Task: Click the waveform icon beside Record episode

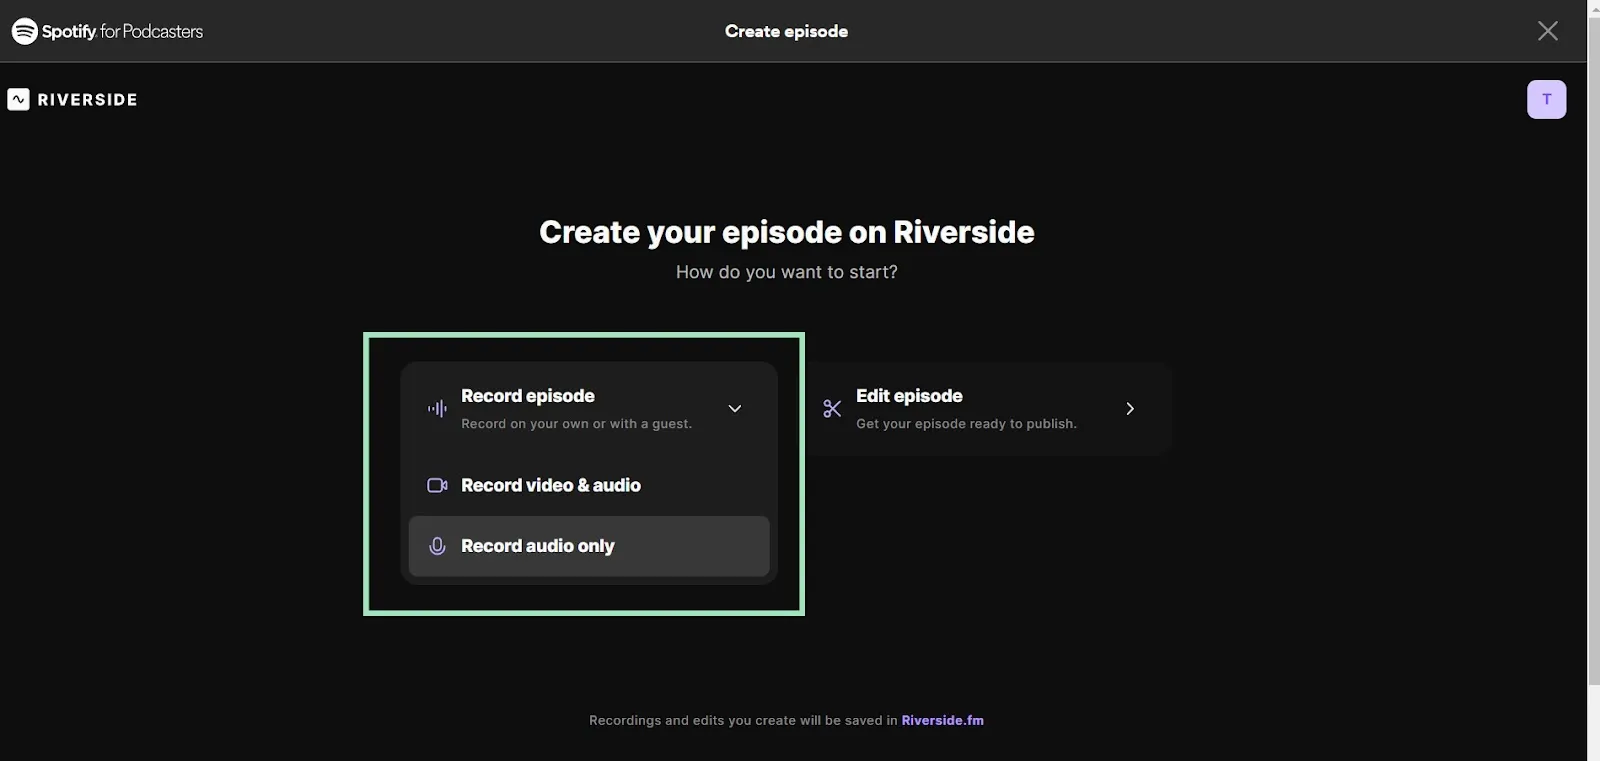Action: pos(437,408)
